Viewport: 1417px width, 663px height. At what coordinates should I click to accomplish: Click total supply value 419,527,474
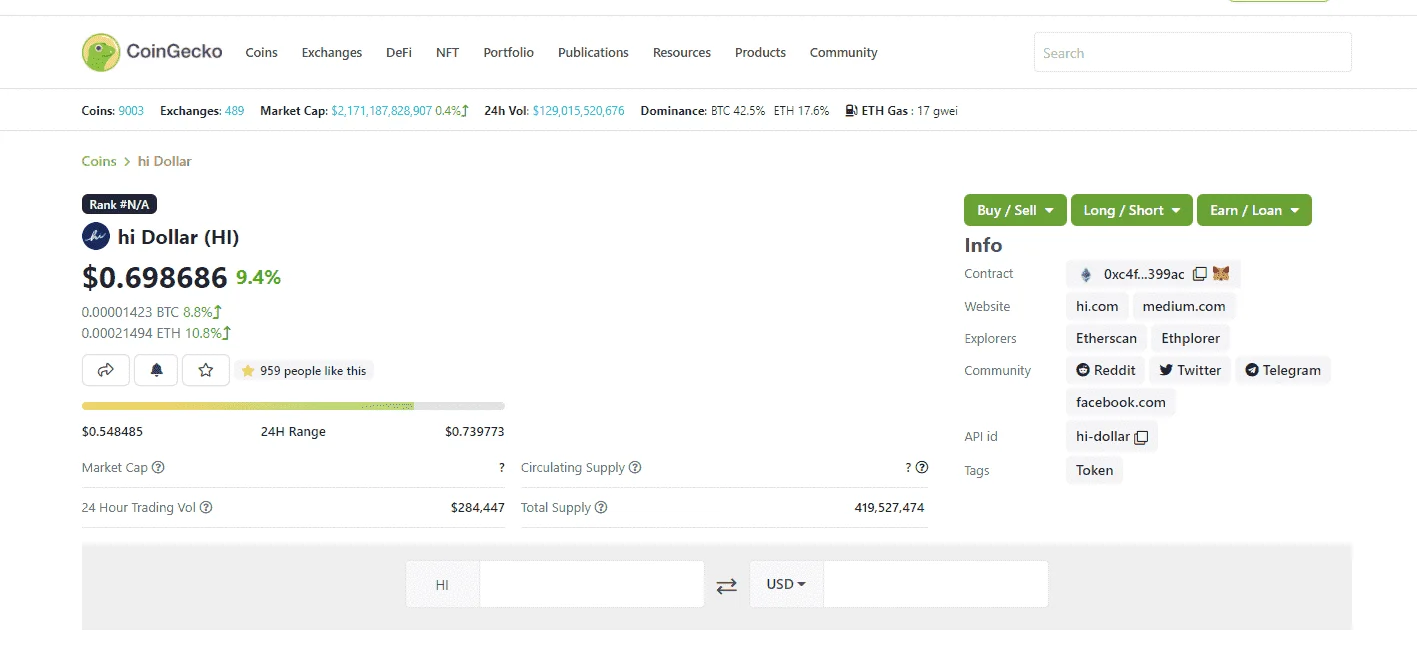coord(889,508)
